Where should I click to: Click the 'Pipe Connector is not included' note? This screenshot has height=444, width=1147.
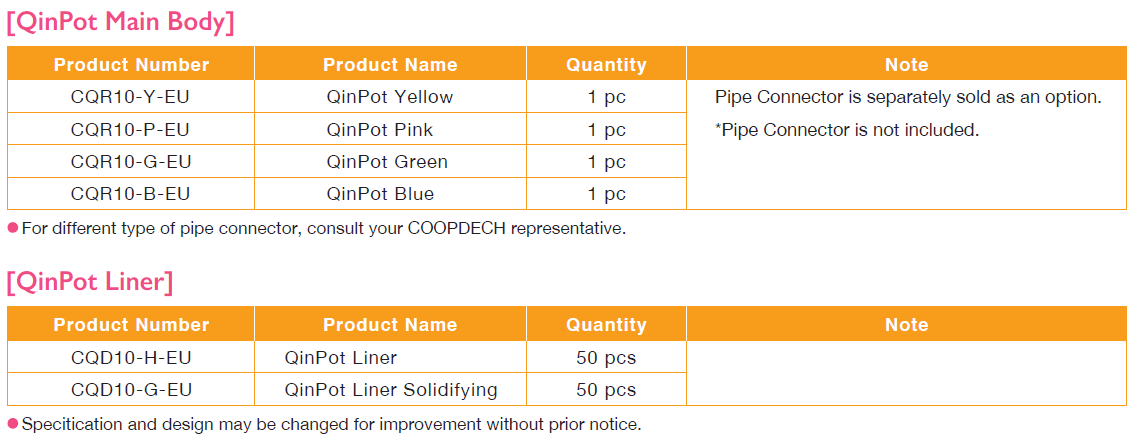pos(846,130)
